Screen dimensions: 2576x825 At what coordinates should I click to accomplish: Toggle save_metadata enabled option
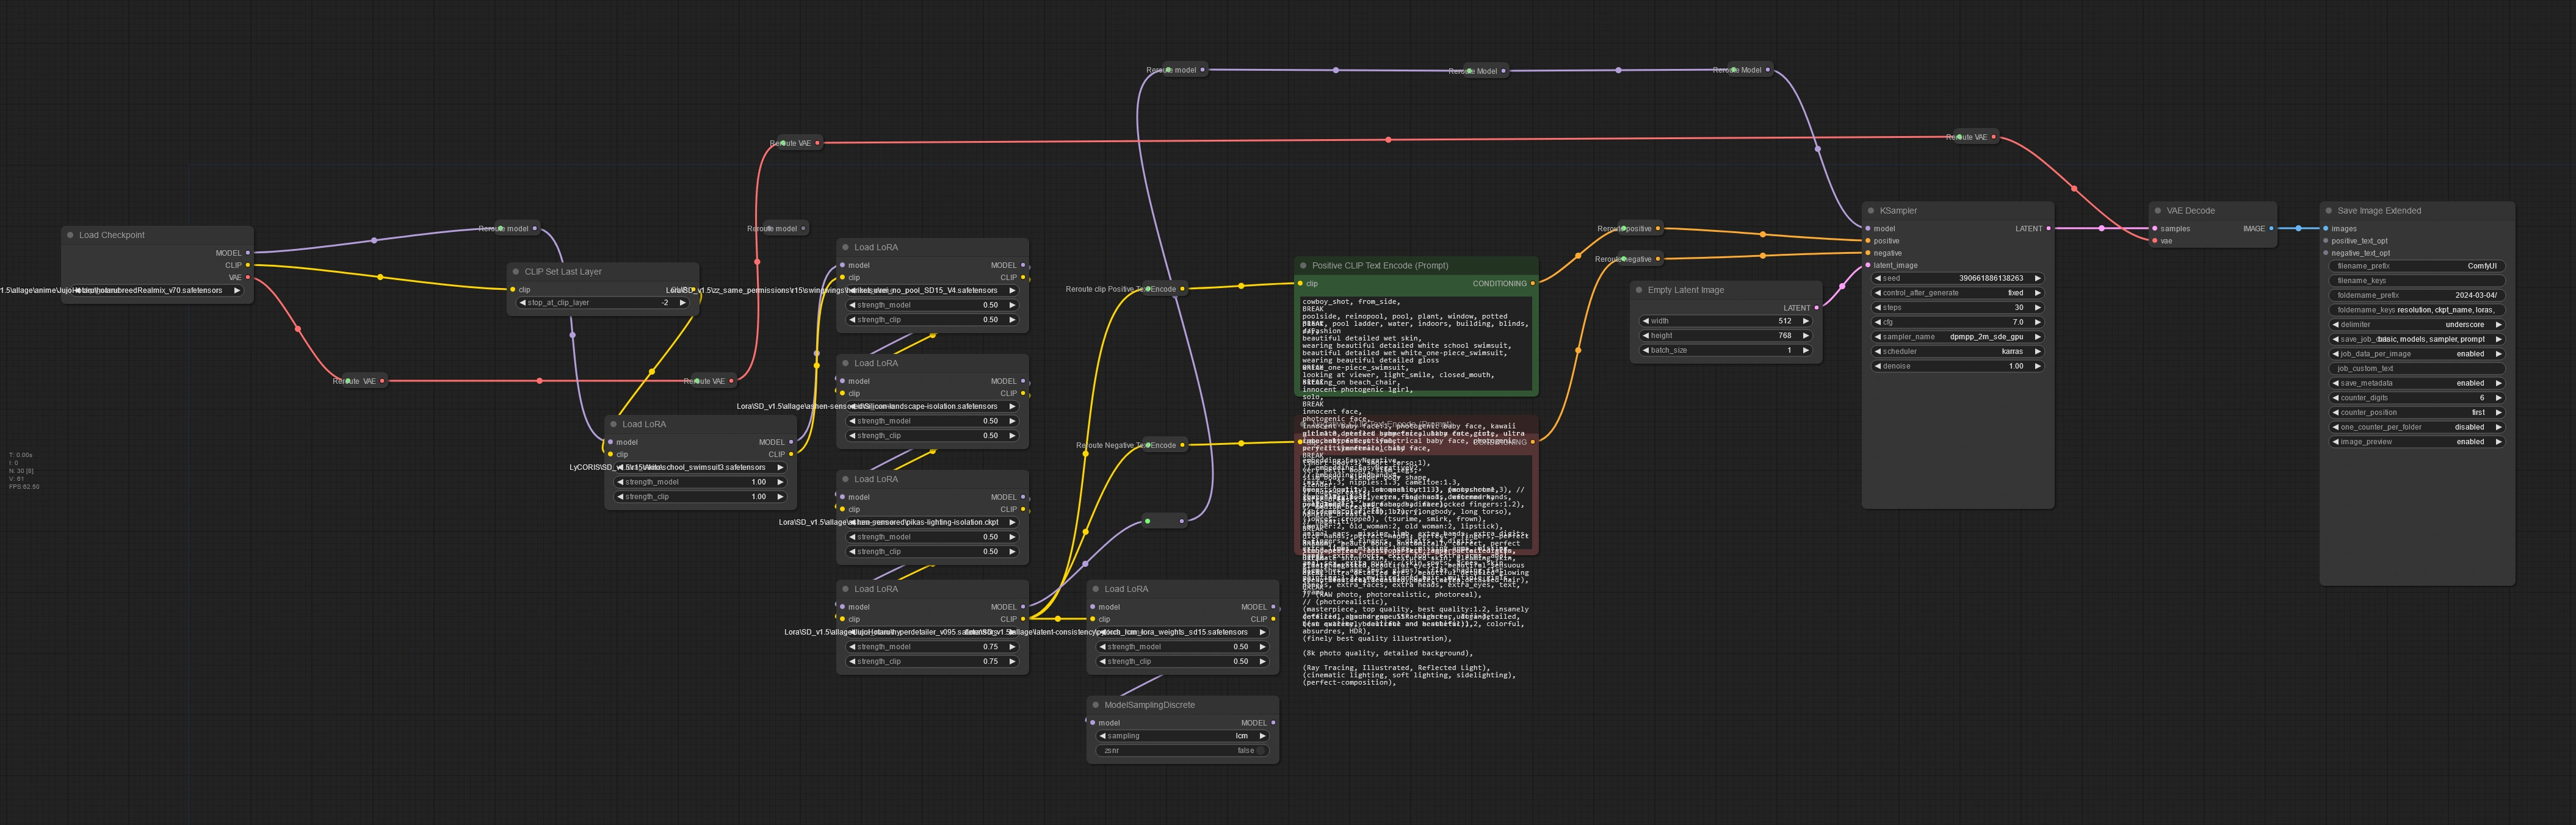pyautogui.click(x=2416, y=383)
